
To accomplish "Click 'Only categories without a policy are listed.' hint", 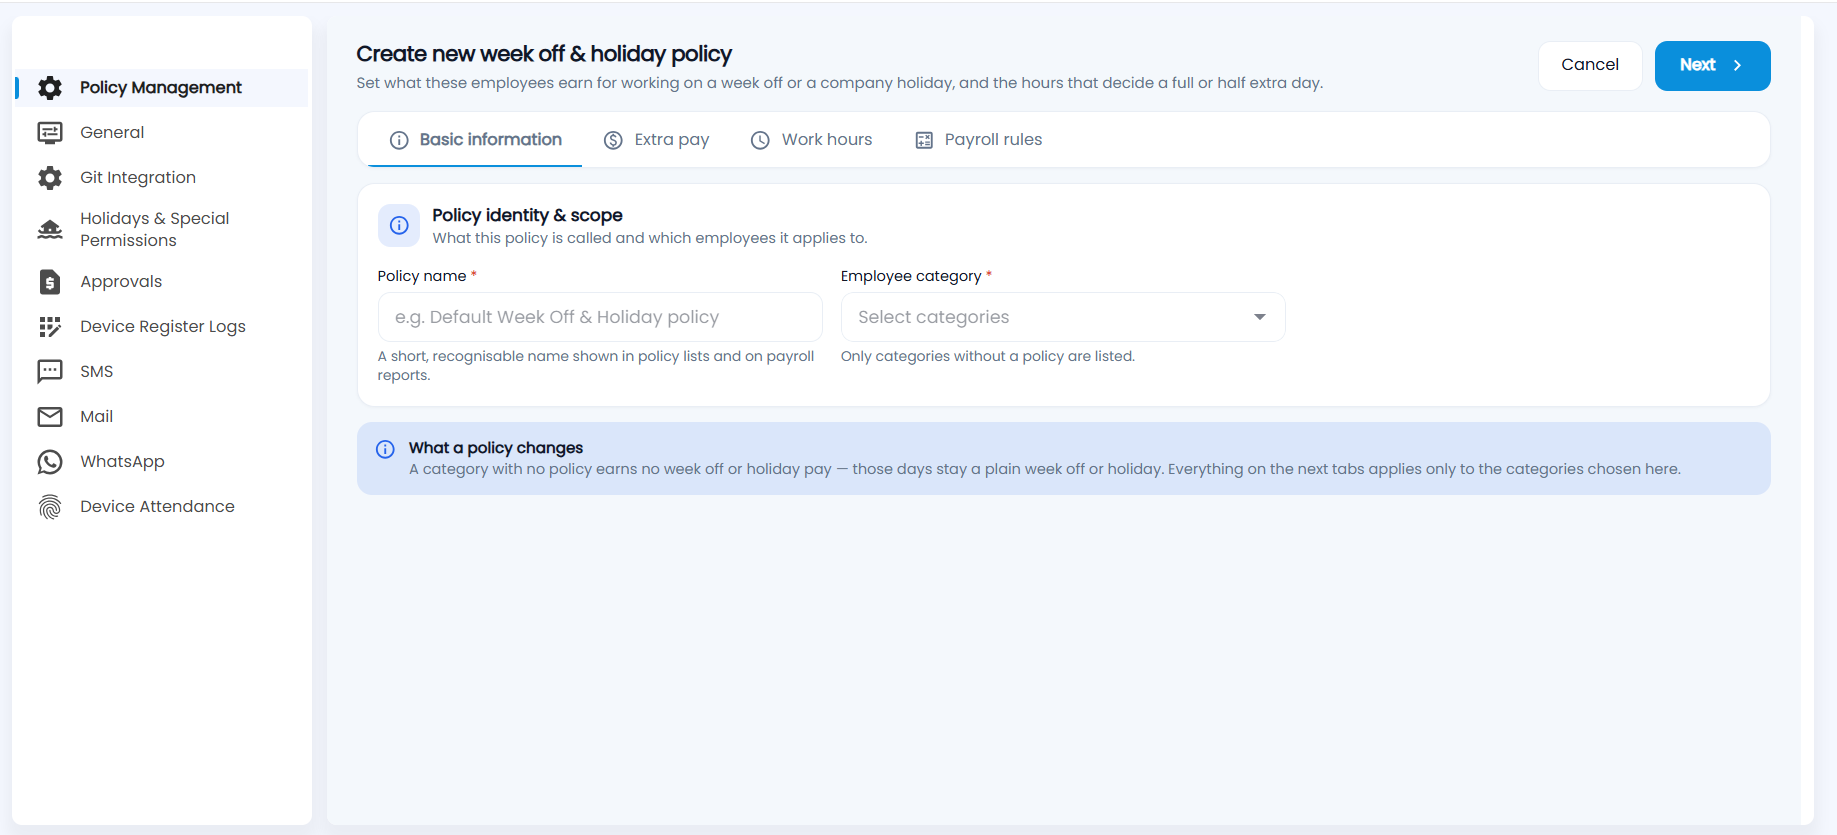I will tap(988, 356).
